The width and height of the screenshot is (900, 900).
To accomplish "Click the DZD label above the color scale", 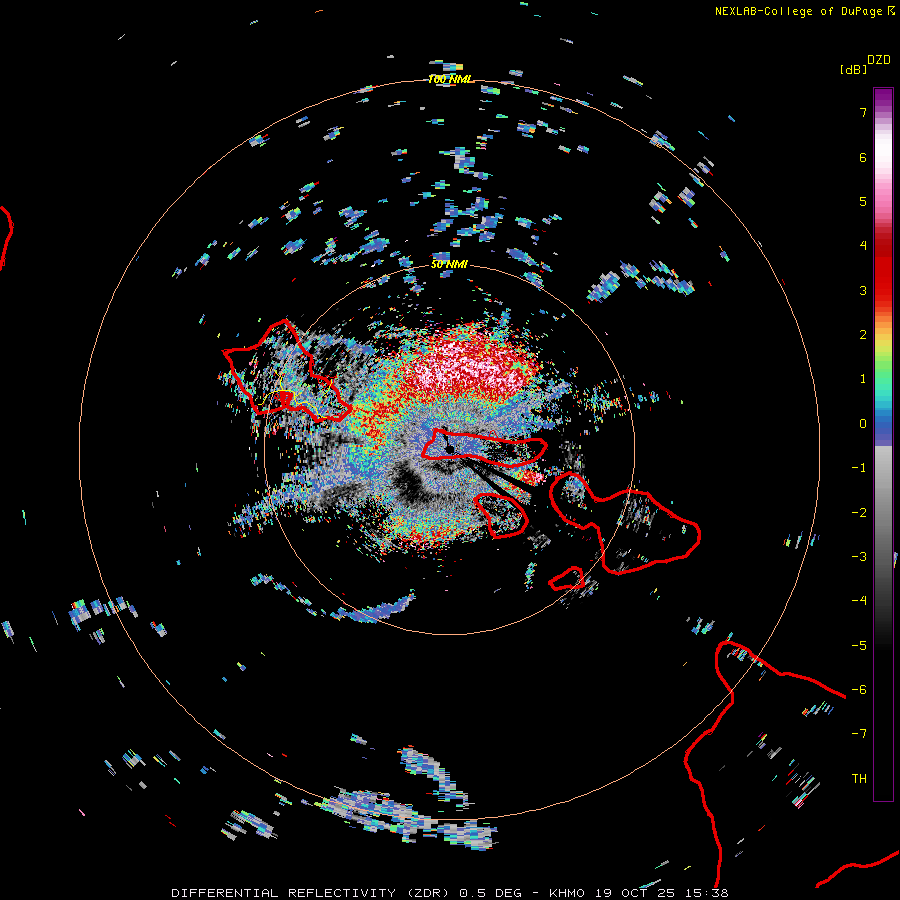I will coord(878,60).
